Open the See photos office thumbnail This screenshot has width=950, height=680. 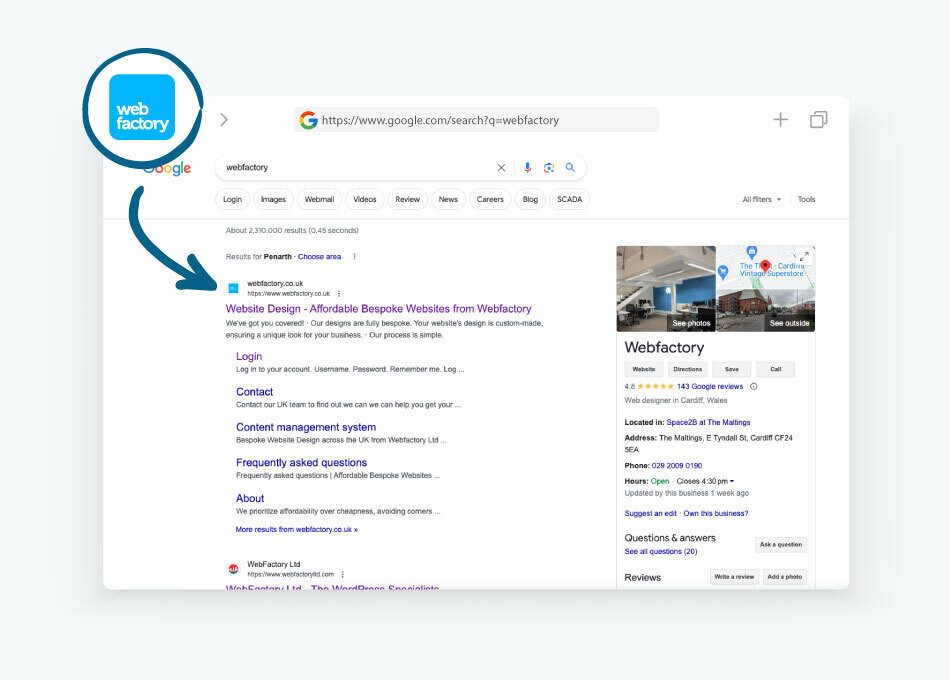coord(666,288)
